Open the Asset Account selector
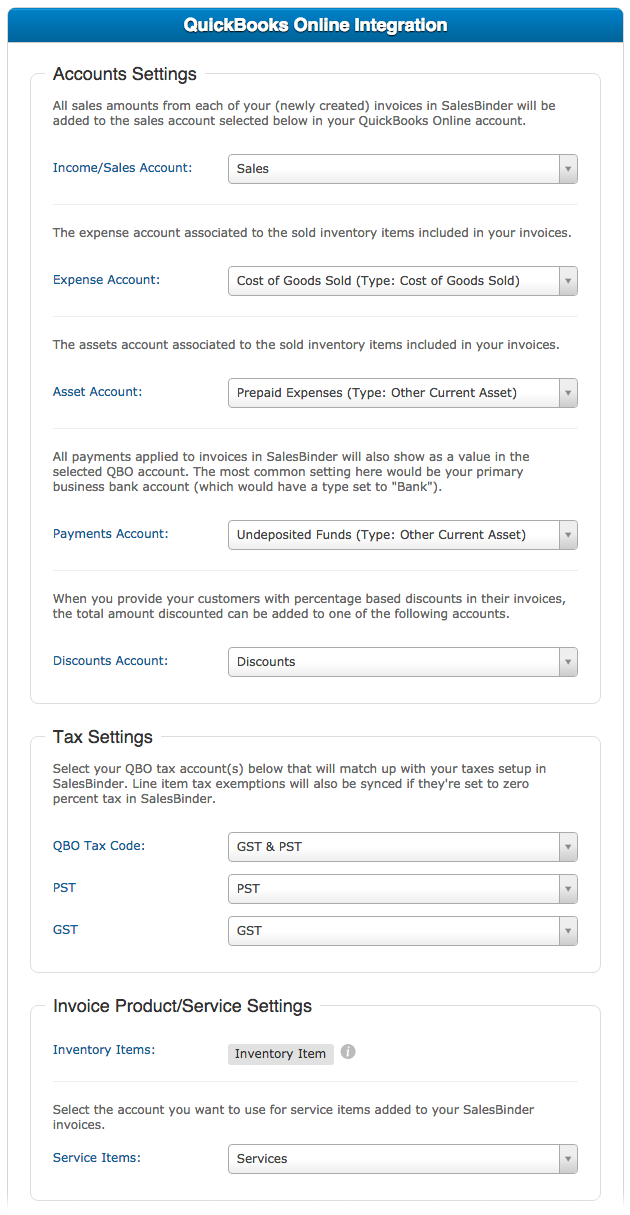The height and width of the screenshot is (1215, 630). (x=402, y=393)
